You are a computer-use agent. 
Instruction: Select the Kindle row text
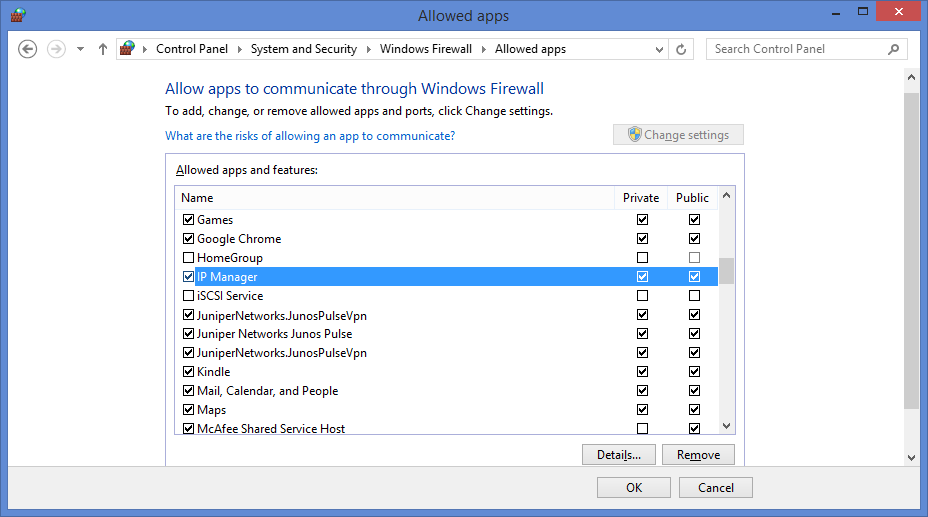213,372
